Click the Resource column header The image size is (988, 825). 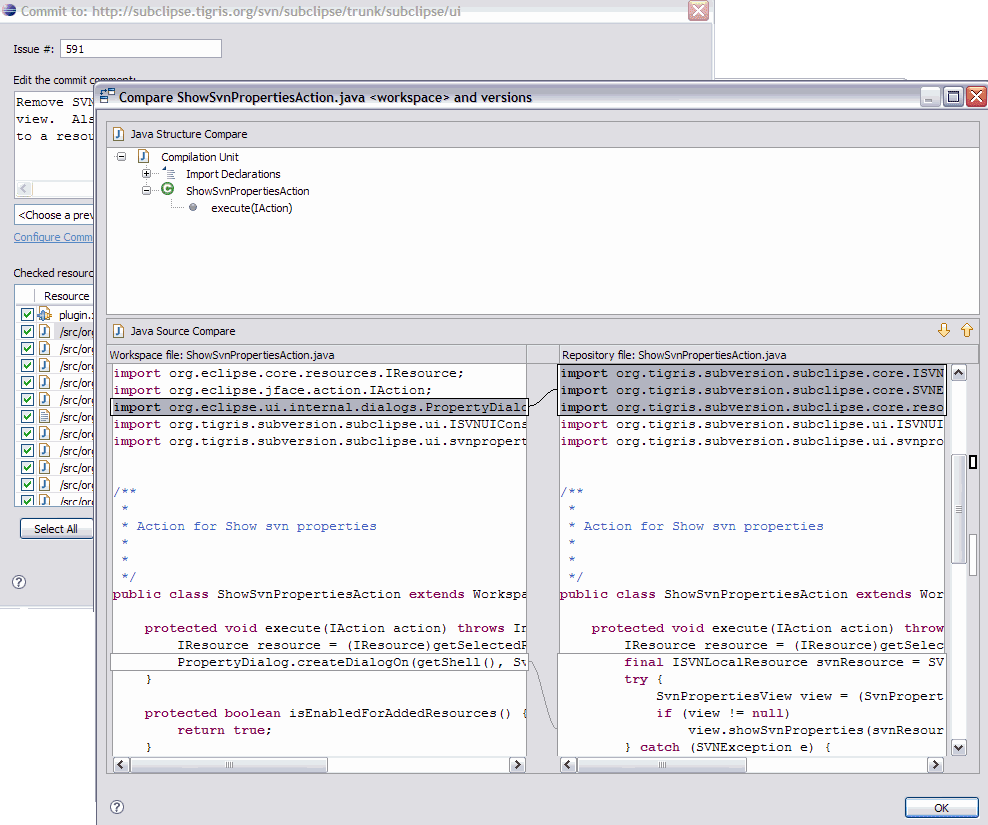(66, 296)
